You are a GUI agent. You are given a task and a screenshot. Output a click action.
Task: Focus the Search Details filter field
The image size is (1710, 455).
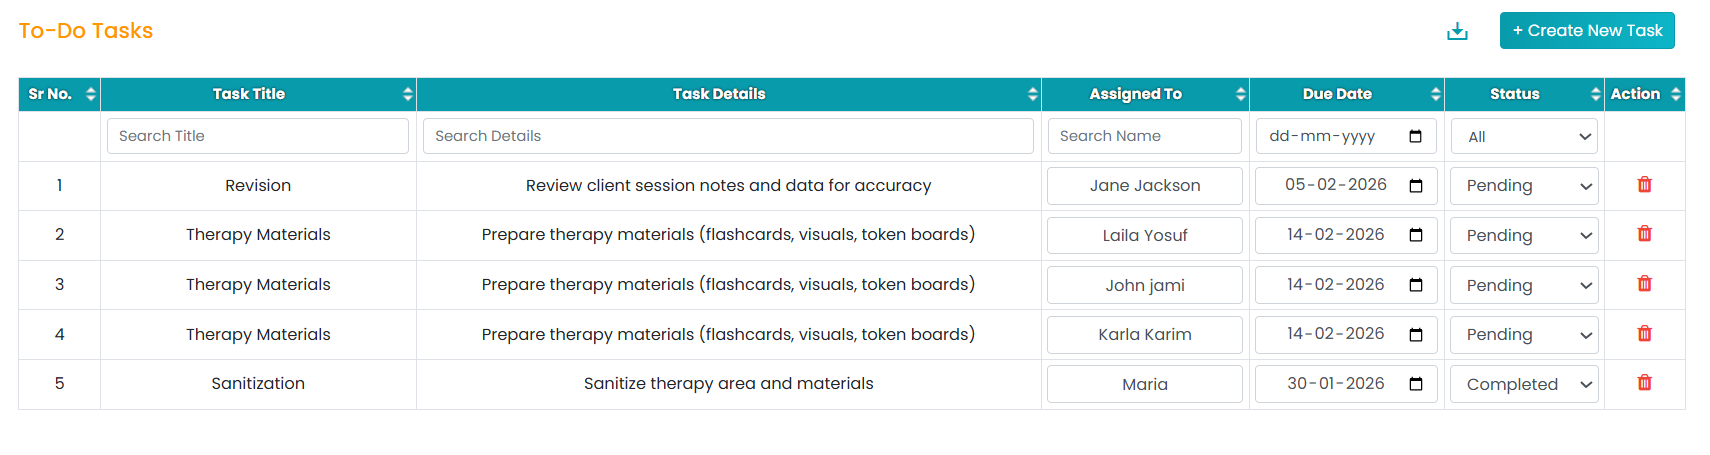click(x=728, y=136)
